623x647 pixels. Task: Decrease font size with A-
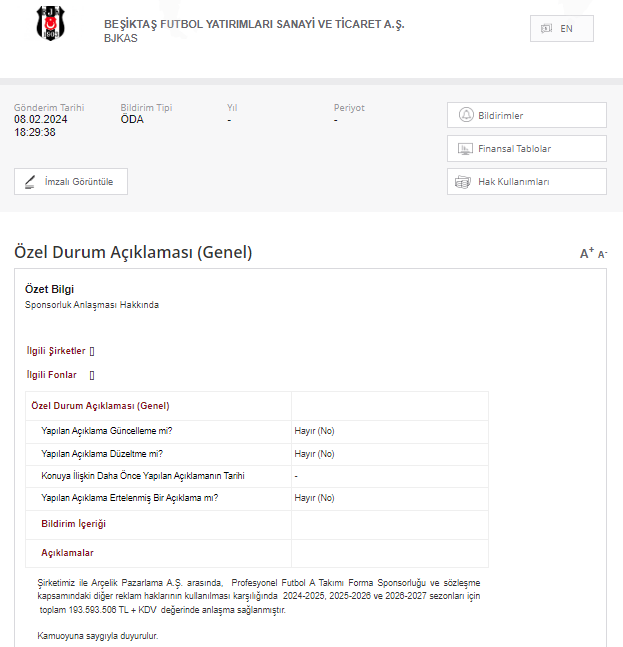(602, 254)
